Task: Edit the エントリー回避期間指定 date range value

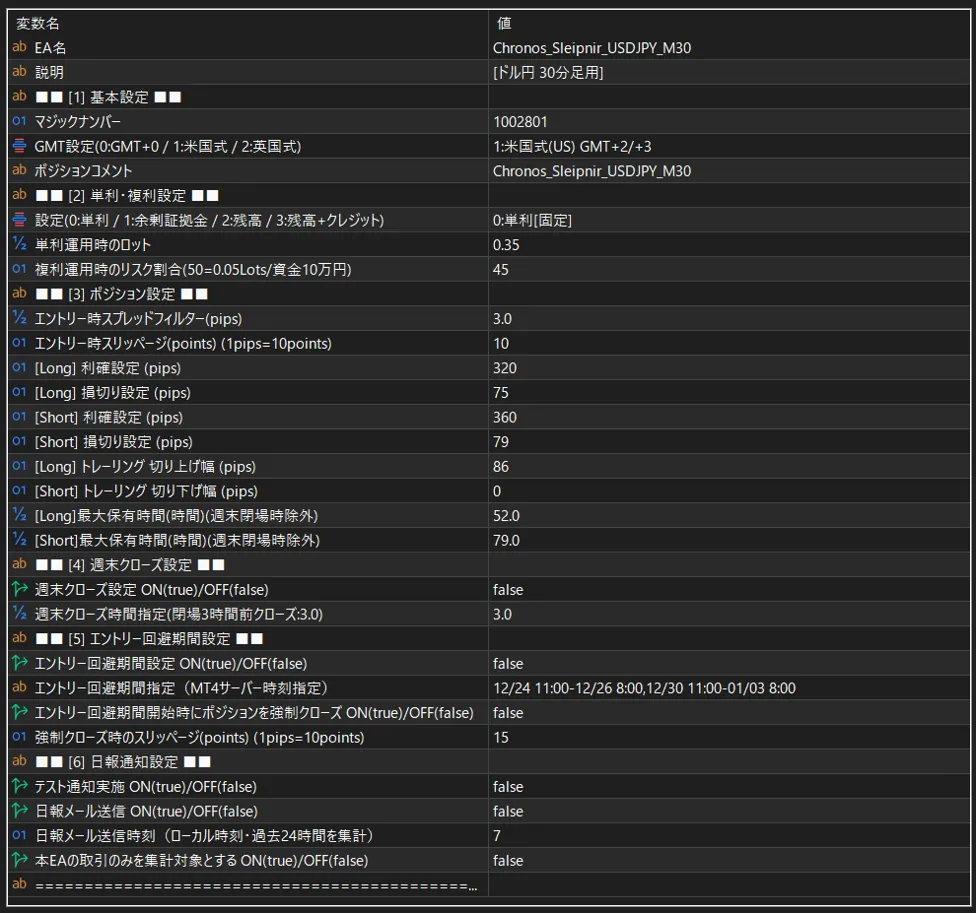Action: 730,688
